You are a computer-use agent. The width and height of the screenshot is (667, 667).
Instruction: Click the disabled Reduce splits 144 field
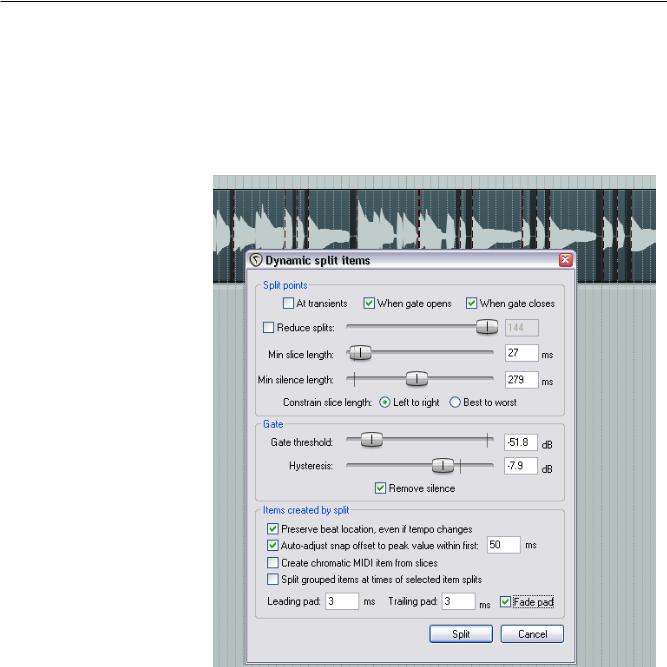click(x=522, y=328)
